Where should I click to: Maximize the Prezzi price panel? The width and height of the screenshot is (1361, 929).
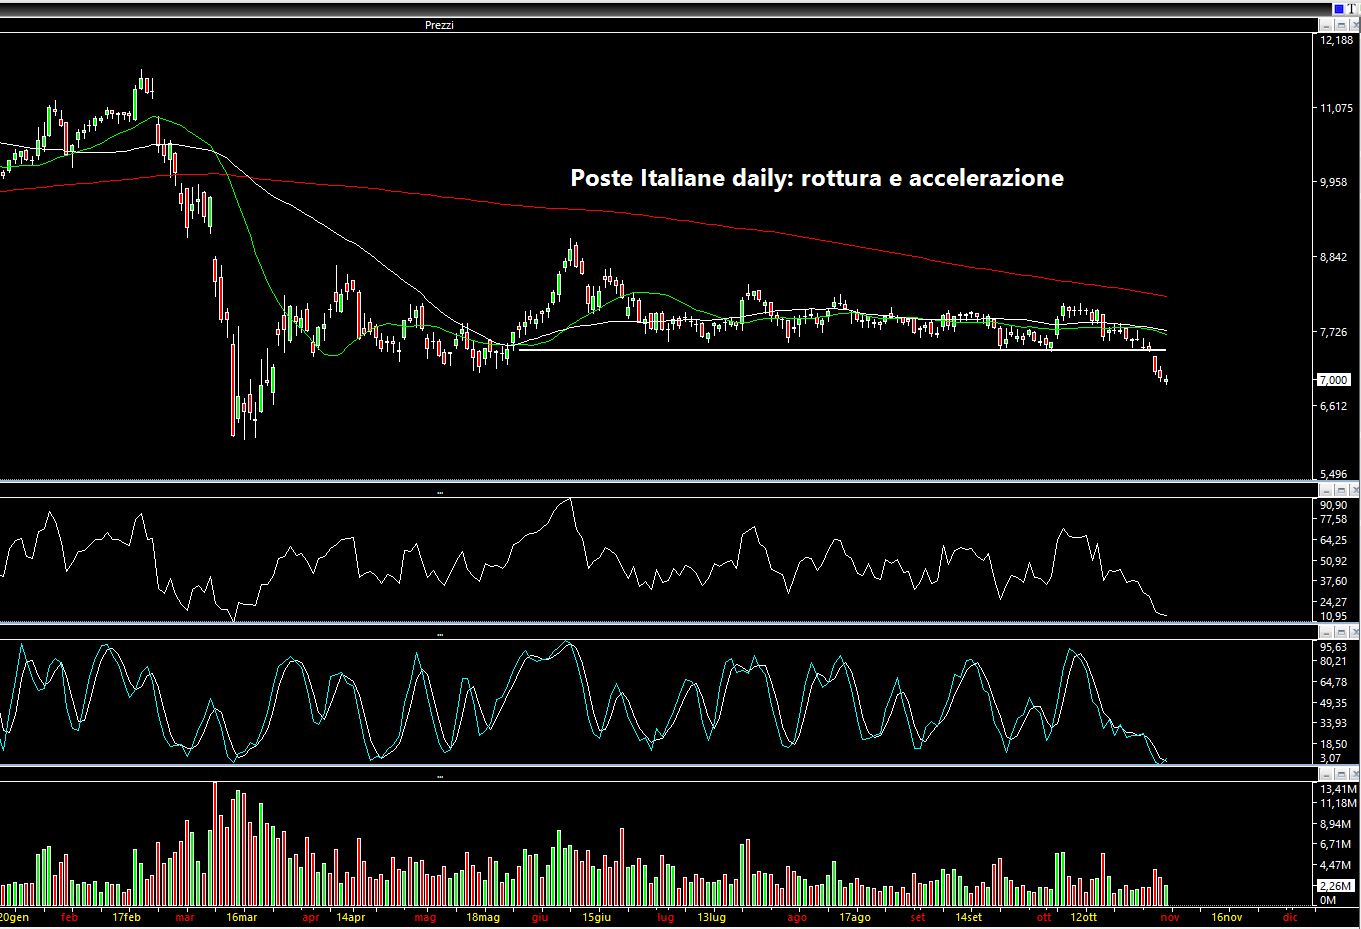[x=1340, y=25]
